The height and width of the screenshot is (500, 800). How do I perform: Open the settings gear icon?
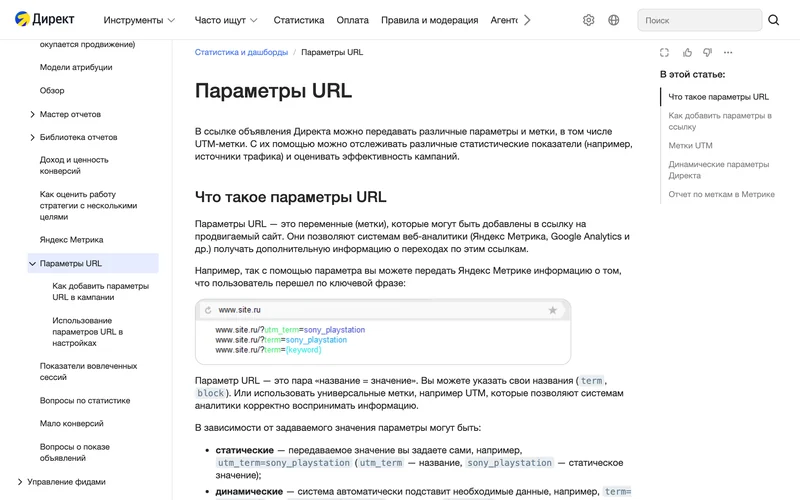[588, 20]
